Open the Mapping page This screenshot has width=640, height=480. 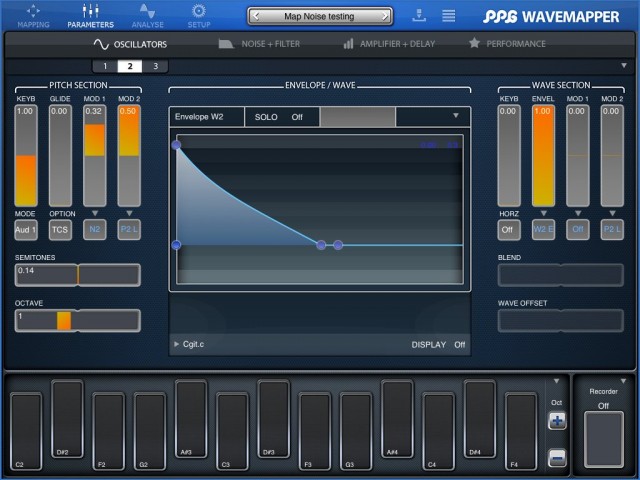tap(33, 14)
